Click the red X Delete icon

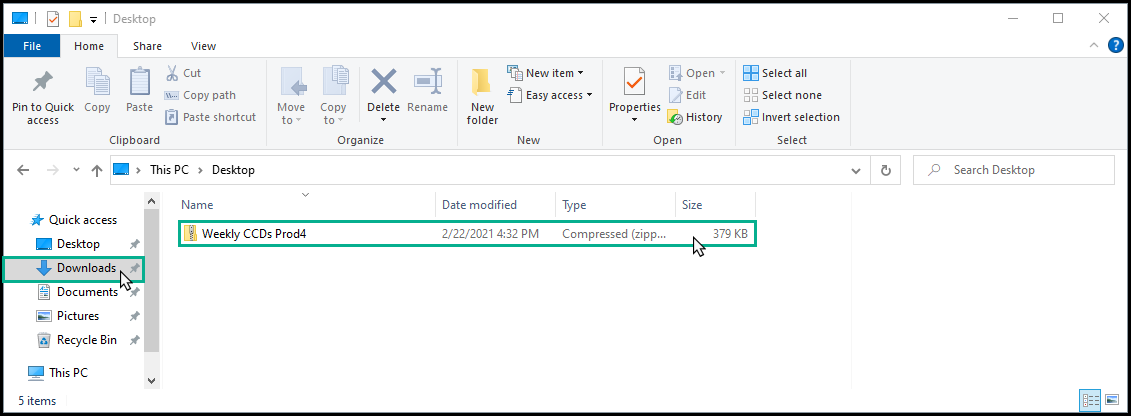[x=384, y=81]
